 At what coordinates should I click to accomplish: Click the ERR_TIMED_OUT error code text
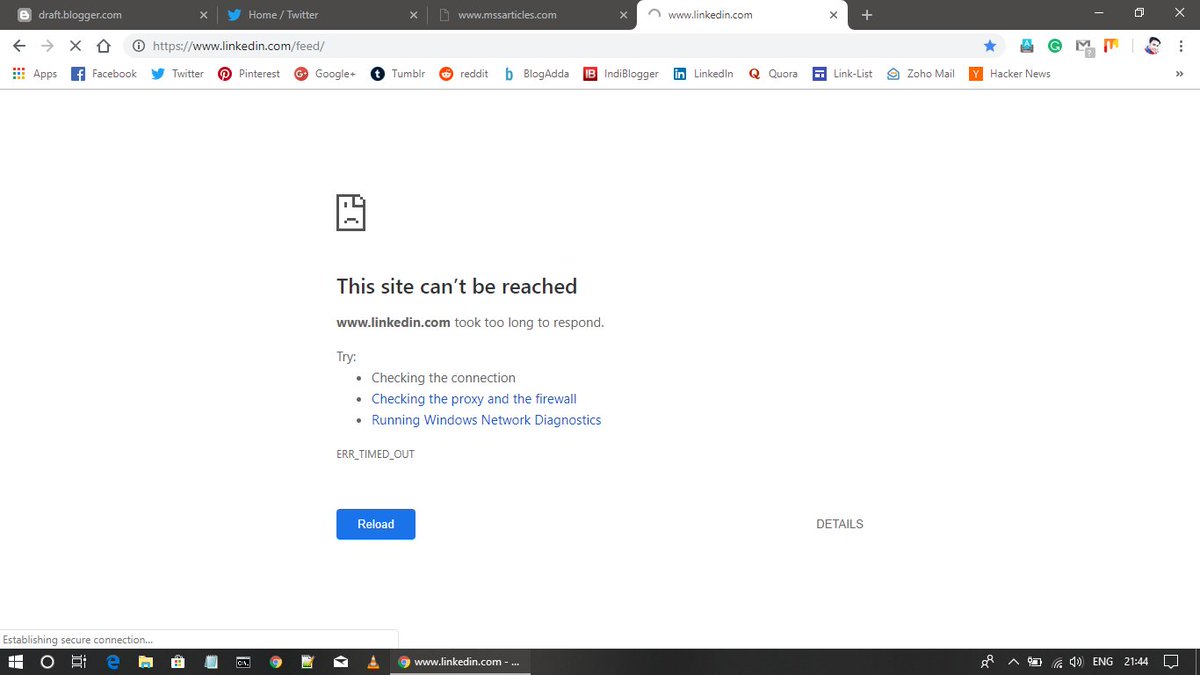[375, 454]
